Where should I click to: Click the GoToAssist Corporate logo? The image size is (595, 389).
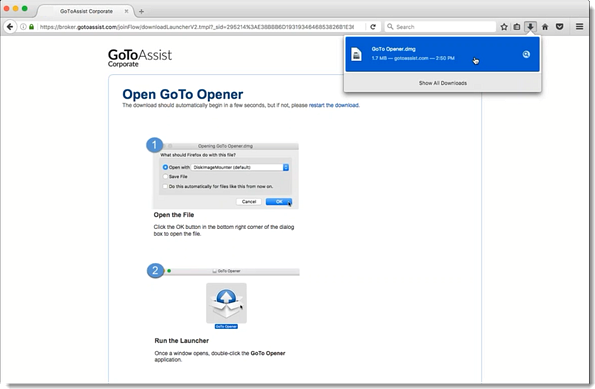(x=140, y=58)
